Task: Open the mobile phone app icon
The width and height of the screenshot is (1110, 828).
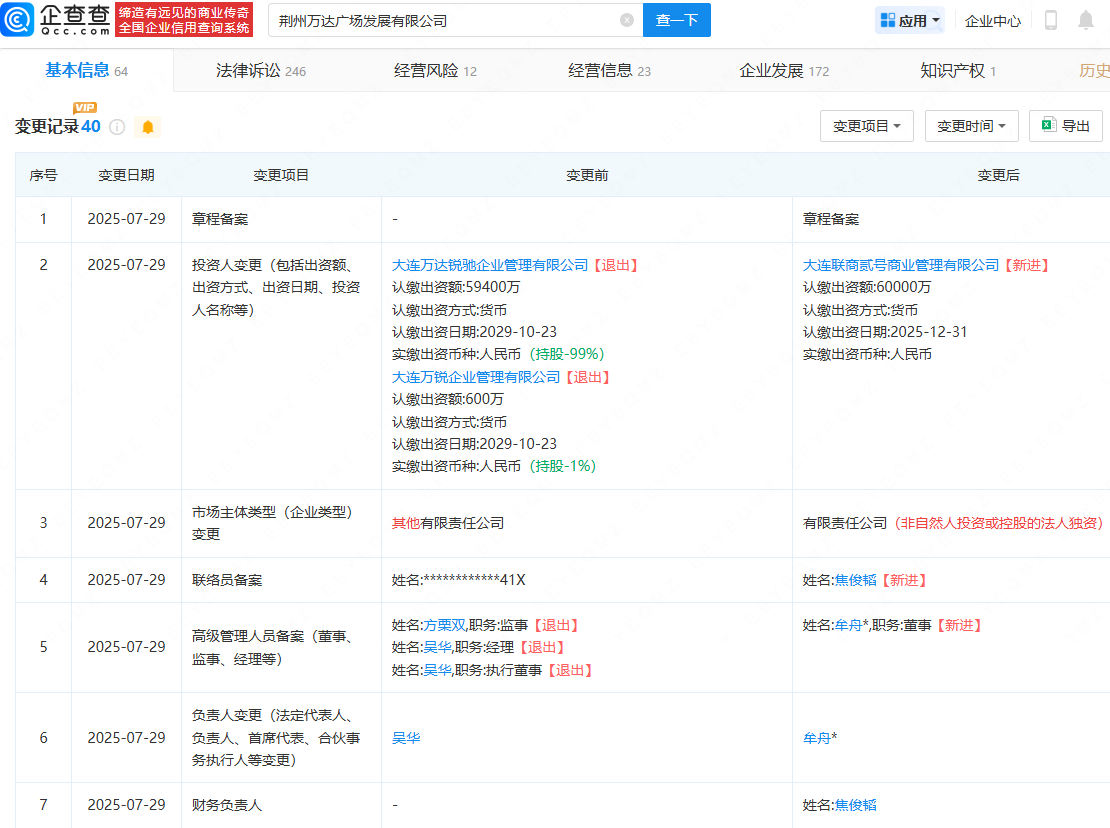Action: (1051, 21)
